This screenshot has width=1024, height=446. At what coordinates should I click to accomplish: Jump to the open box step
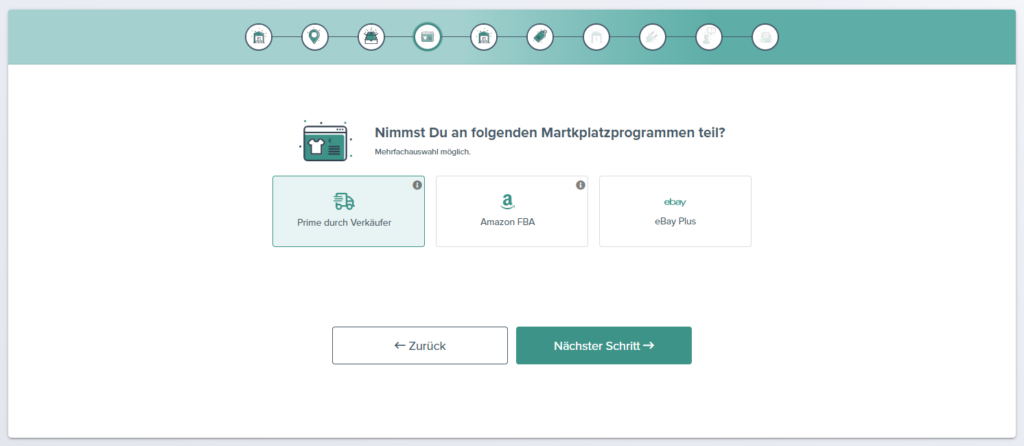coord(371,37)
